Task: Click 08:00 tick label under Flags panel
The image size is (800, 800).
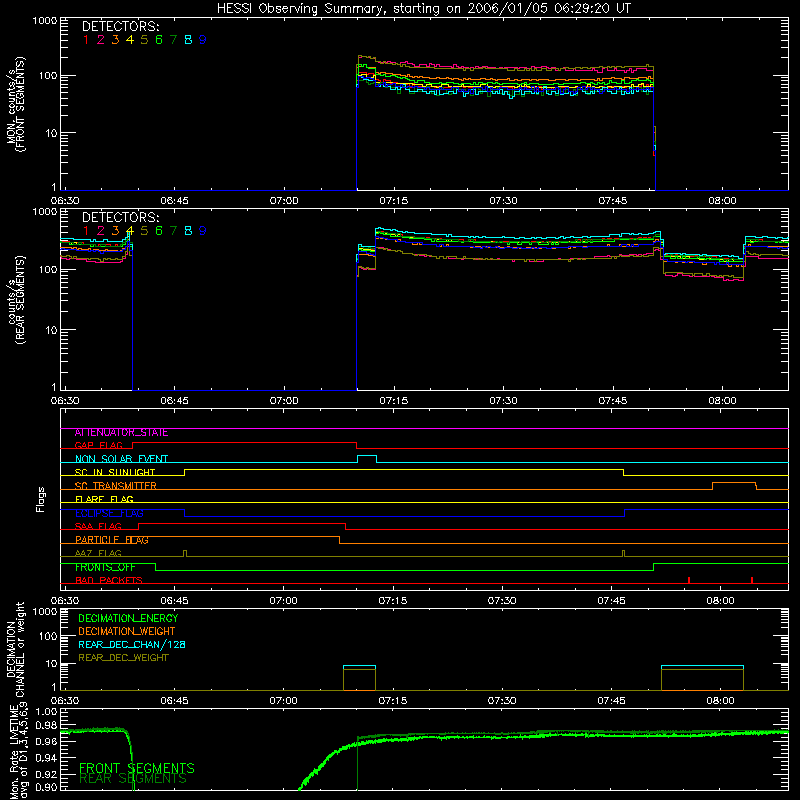Action: (x=721, y=601)
